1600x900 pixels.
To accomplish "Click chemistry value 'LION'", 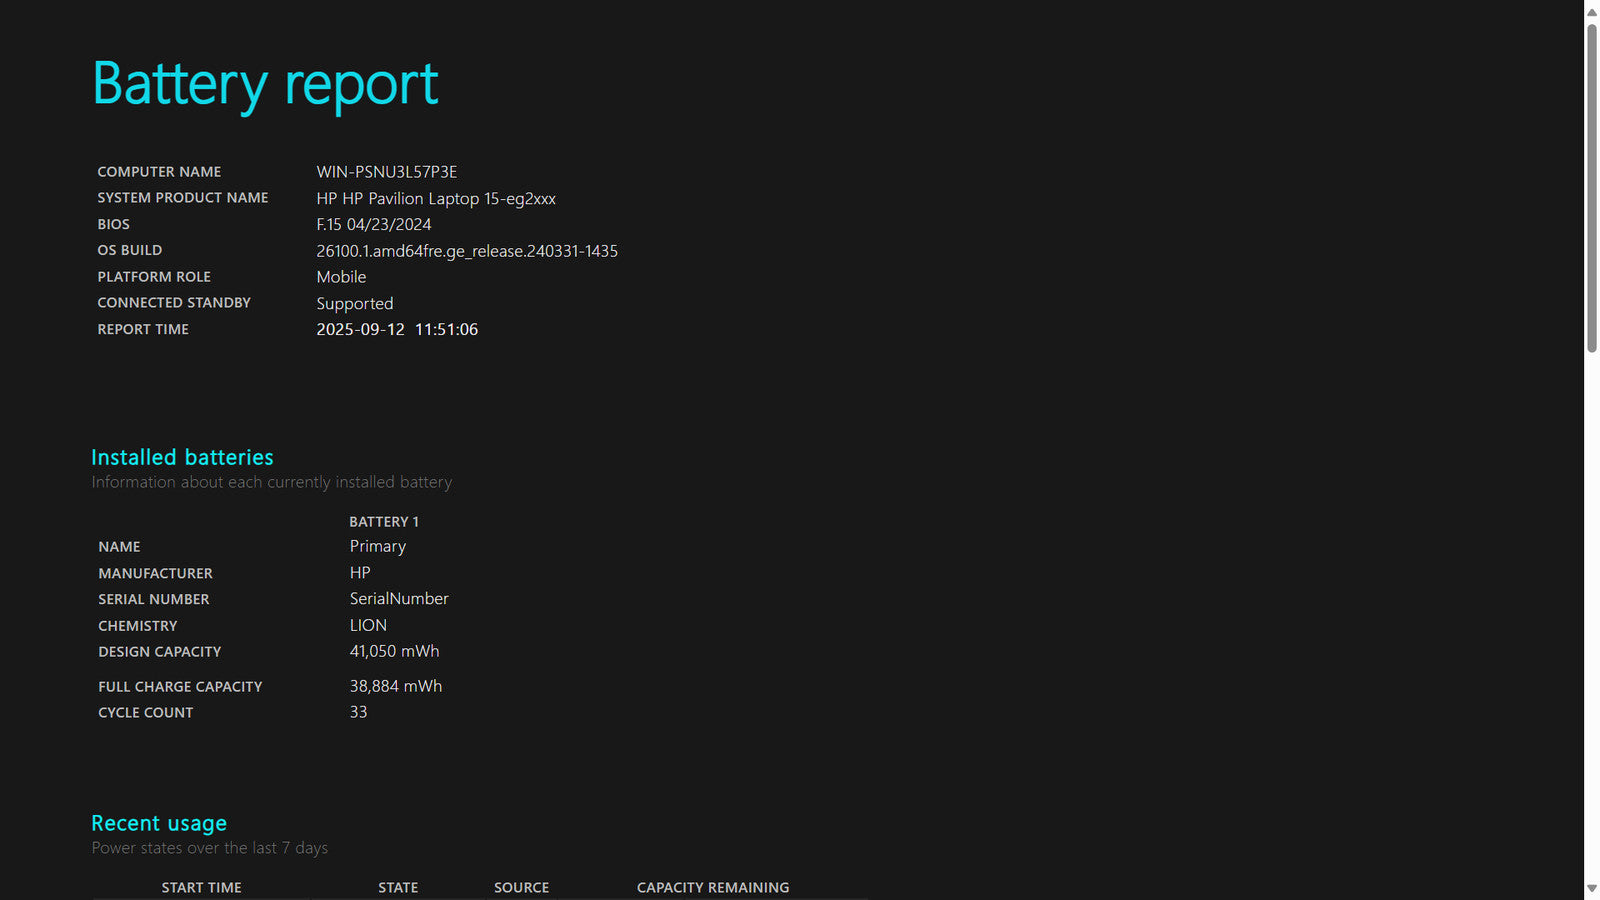I will [x=368, y=625].
